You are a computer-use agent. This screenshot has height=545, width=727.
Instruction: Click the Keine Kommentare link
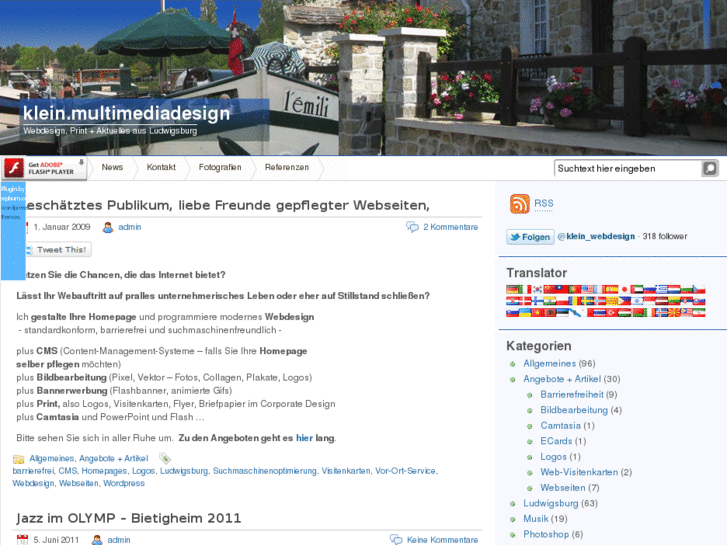point(442,540)
